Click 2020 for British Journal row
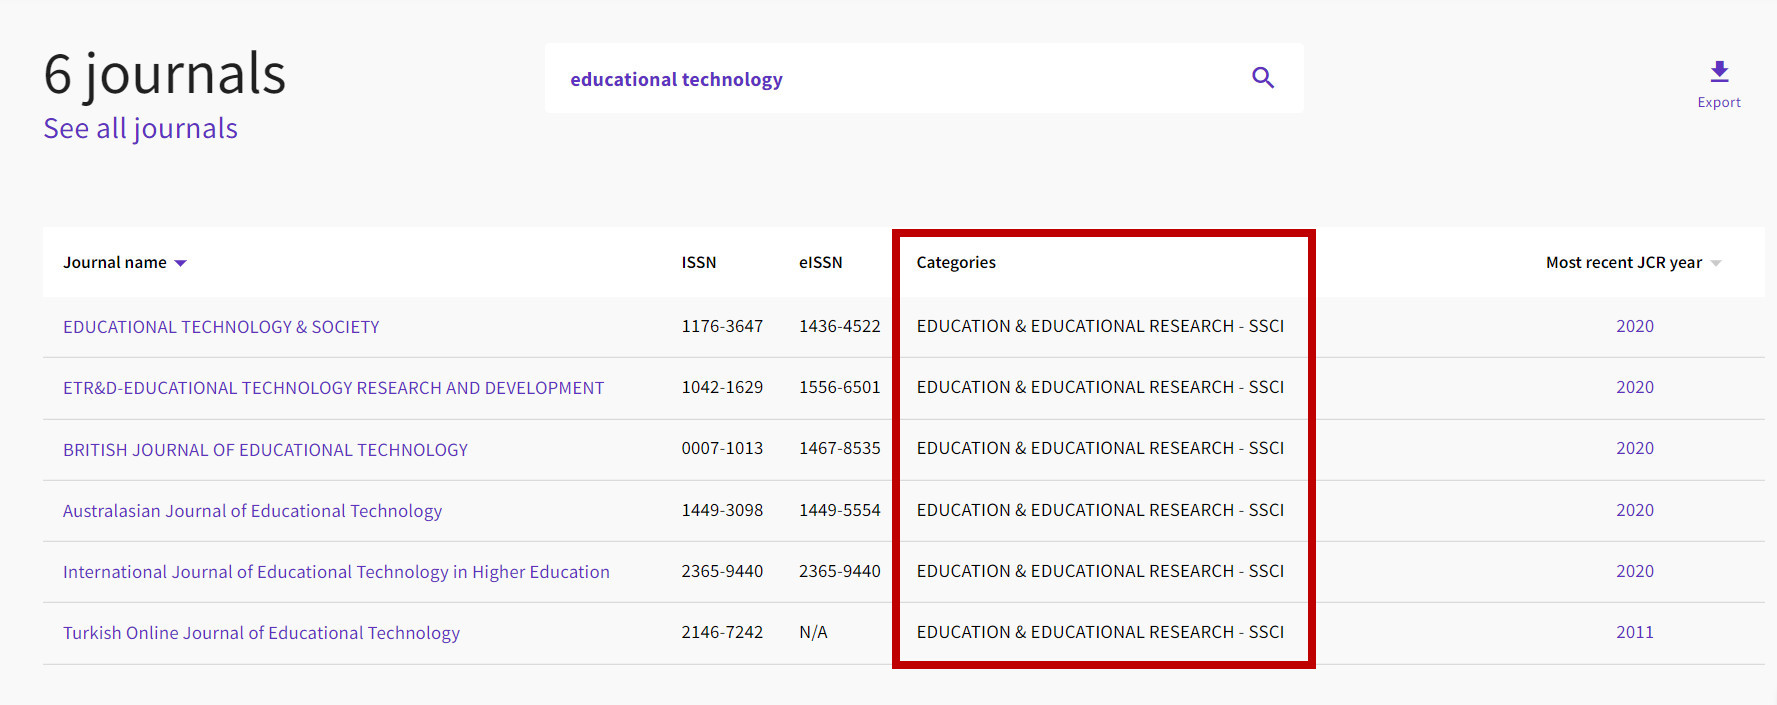The height and width of the screenshot is (705, 1777). click(1635, 448)
